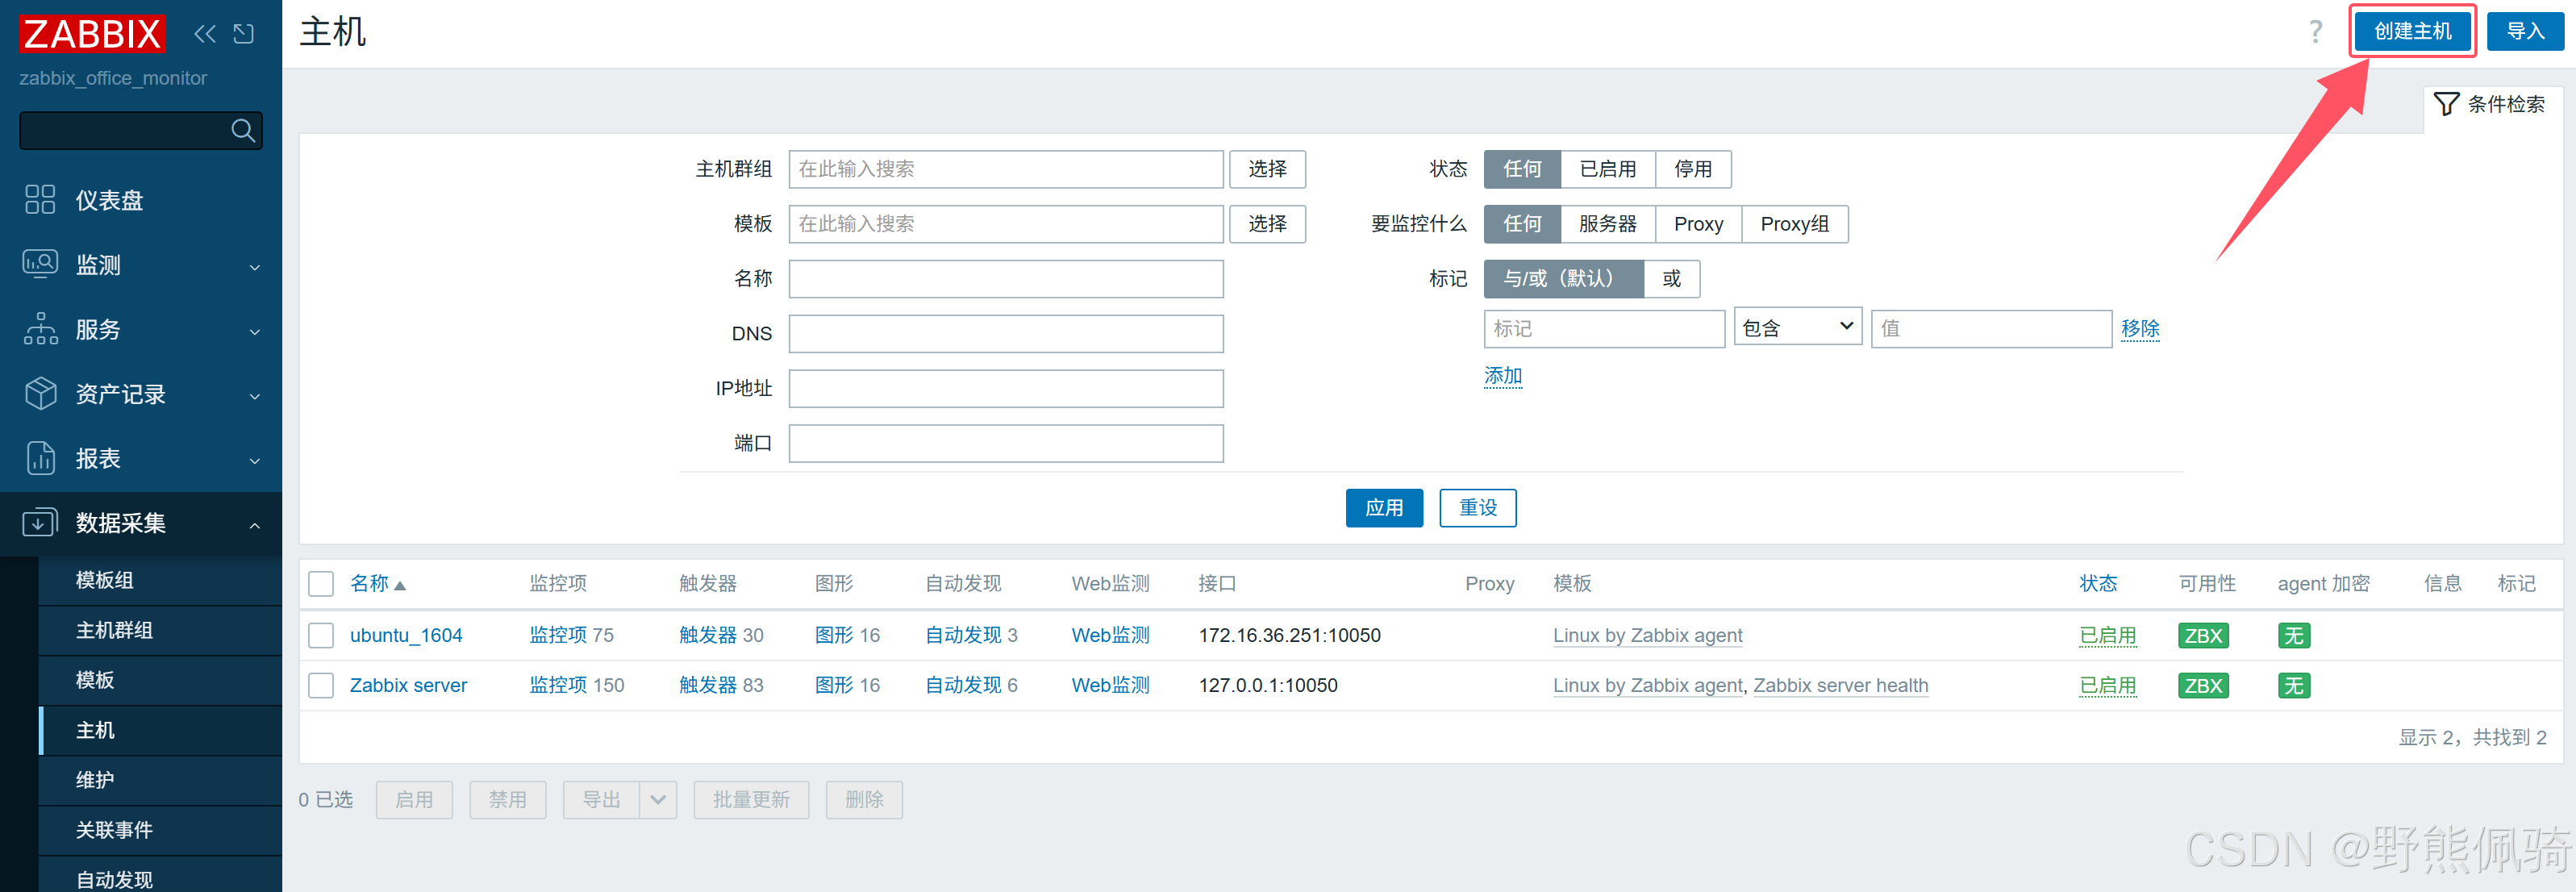Open the Dashboard (仪表盘) icon

point(40,199)
